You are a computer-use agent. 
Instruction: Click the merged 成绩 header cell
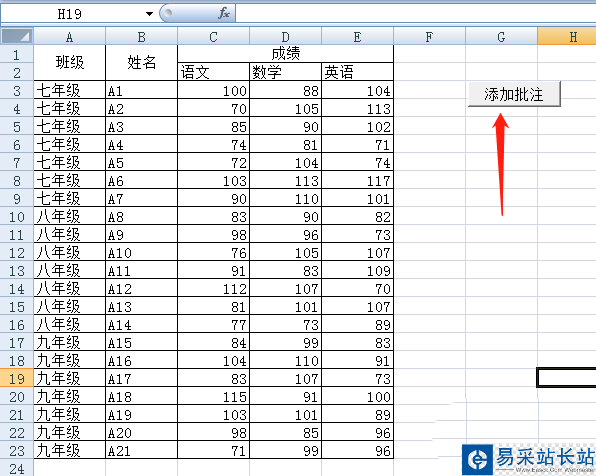[285, 54]
